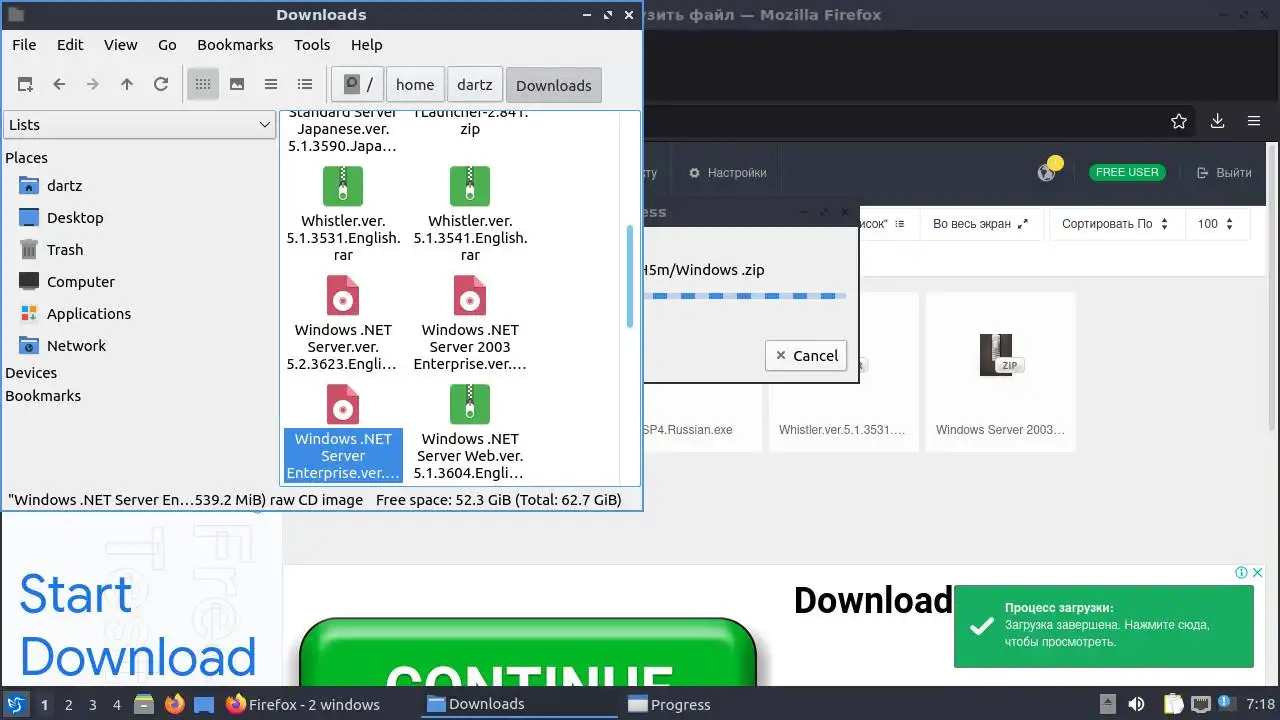Switch to thumbnail view in file manager
The image size is (1280, 720).
(237, 85)
